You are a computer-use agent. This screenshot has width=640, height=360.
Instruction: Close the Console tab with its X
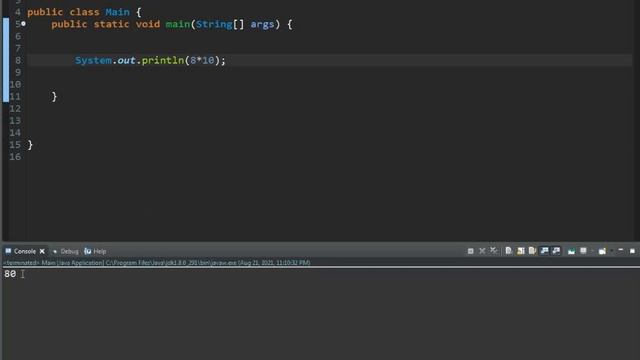(x=42, y=251)
